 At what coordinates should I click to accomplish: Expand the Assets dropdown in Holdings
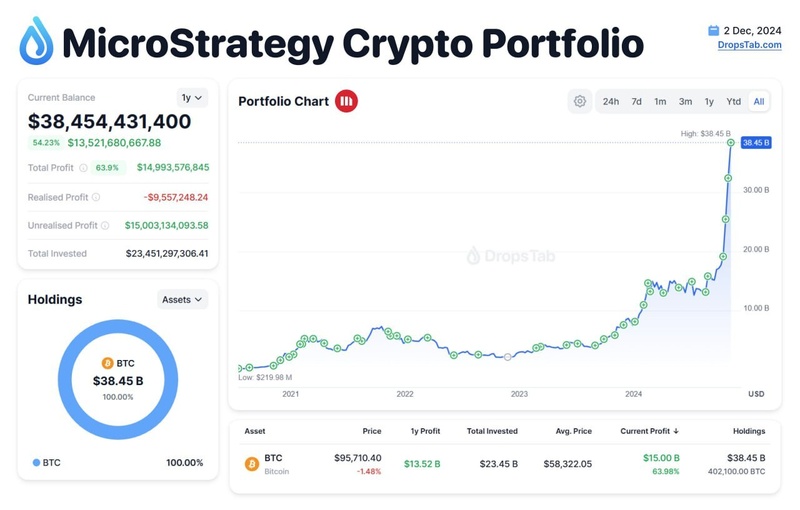(x=183, y=299)
